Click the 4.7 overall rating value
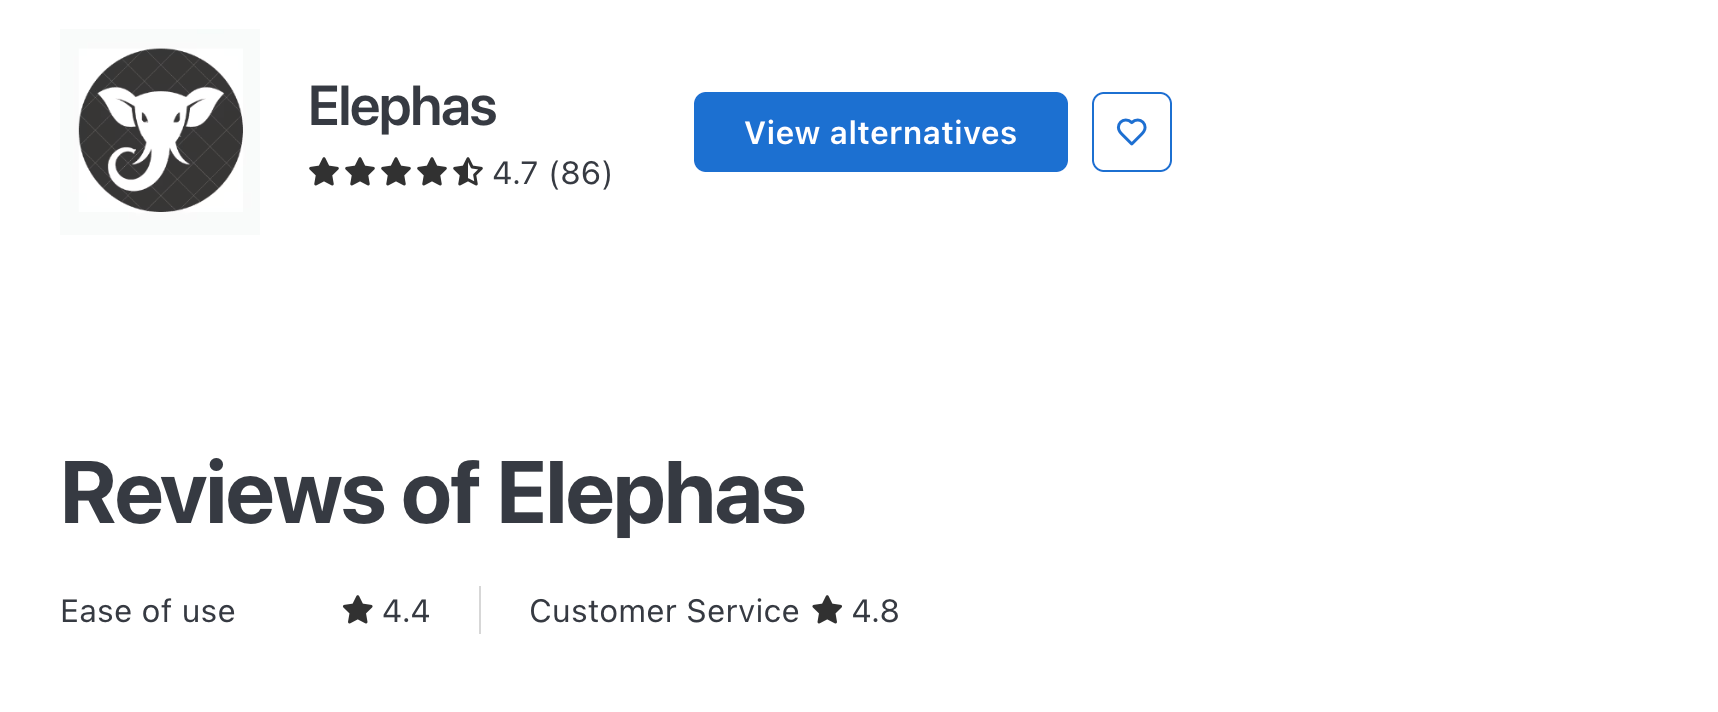This screenshot has height=712, width=1718. [515, 173]
